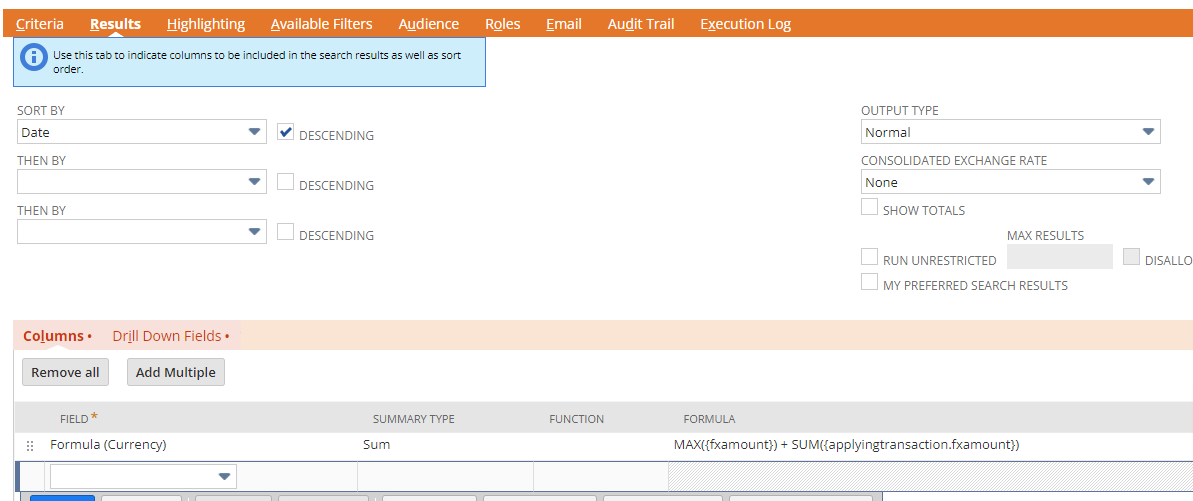Click the empty summary type cell in new row
The image size is (1193, 501).
(x=446, y=477)
